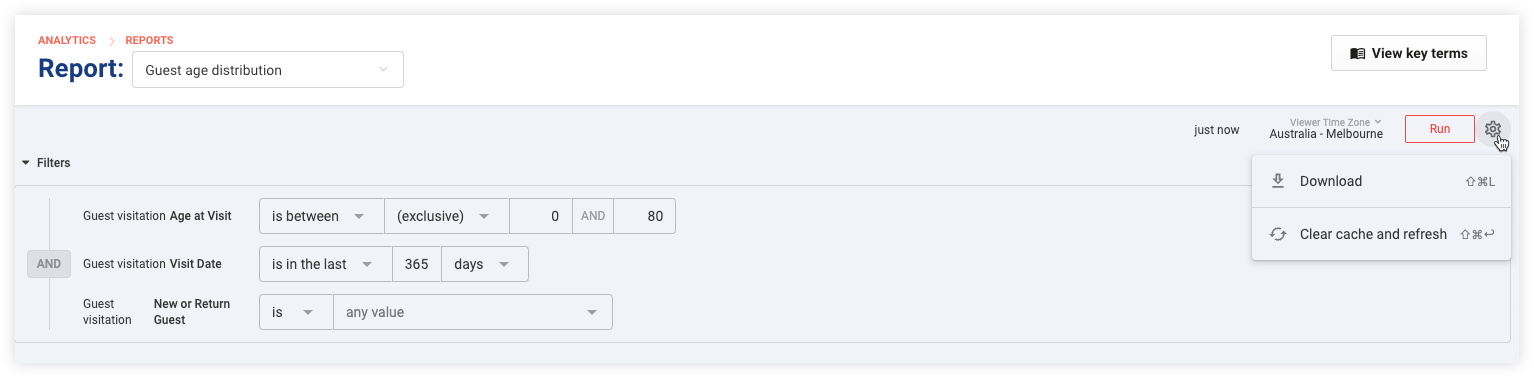Viewport: 1534px width, 378px height.
Task: Open the Guest age distribution report dropdown
Action: coord(268,70)
